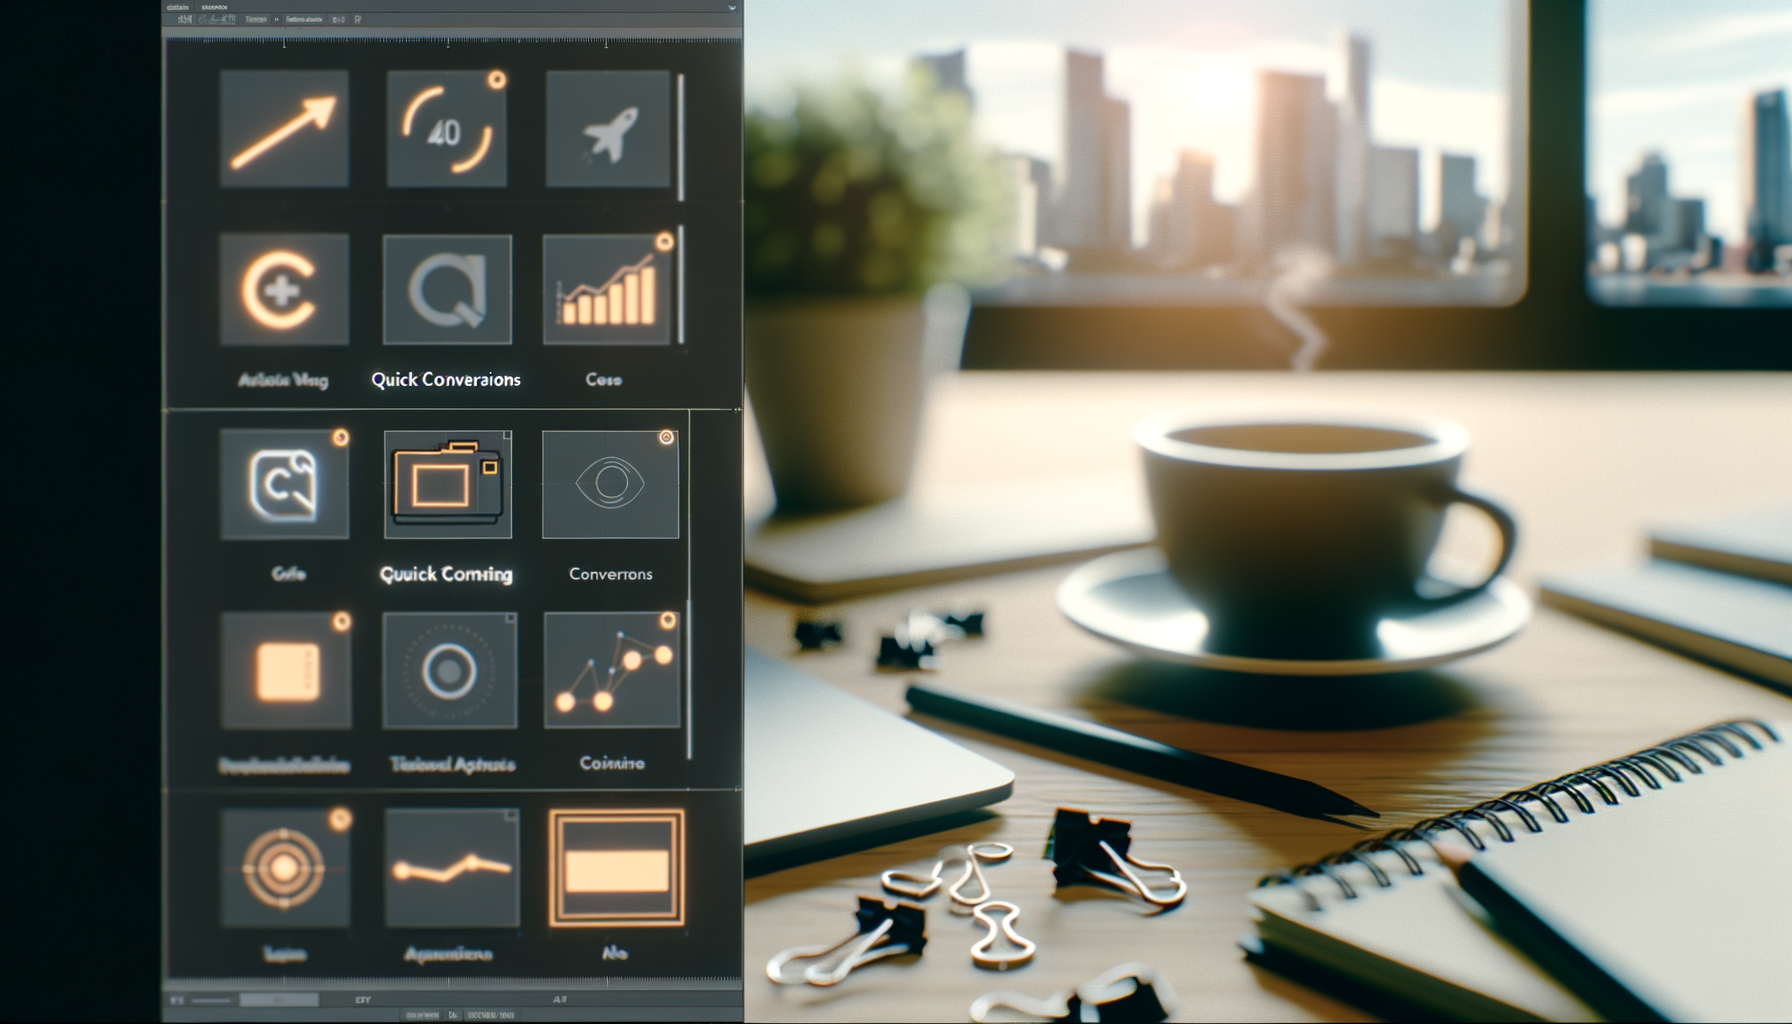Click the orange badge on the C document tile
The image size is (1792, 1024).
click(340, 438)
